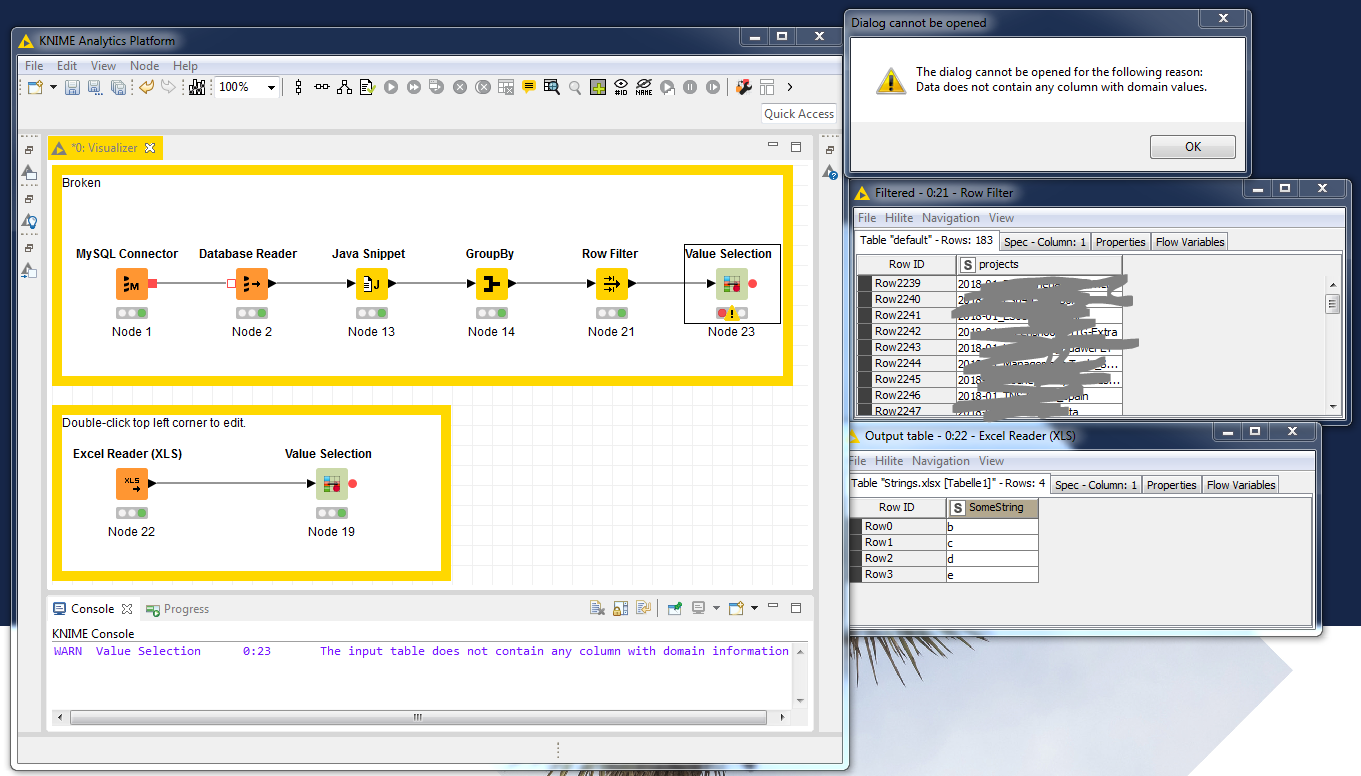The width and height of the screenshot is (1361, 776).
Task: Click the Clear Console icon
Action: click(x=597, y=608)
